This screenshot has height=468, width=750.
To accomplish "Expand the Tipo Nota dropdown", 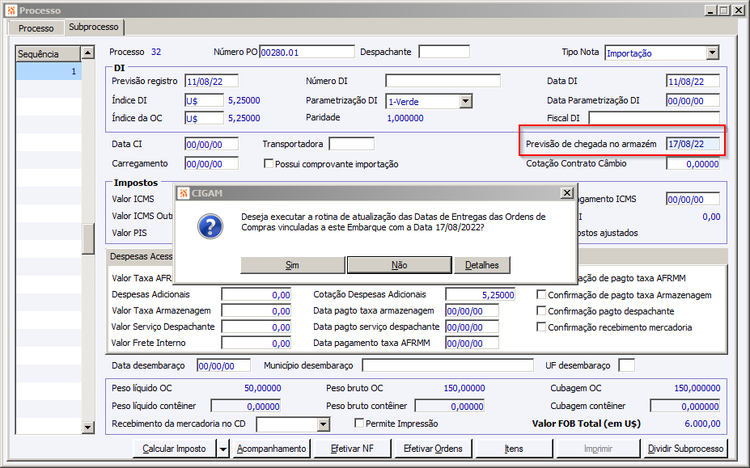I will coord(712,53).
